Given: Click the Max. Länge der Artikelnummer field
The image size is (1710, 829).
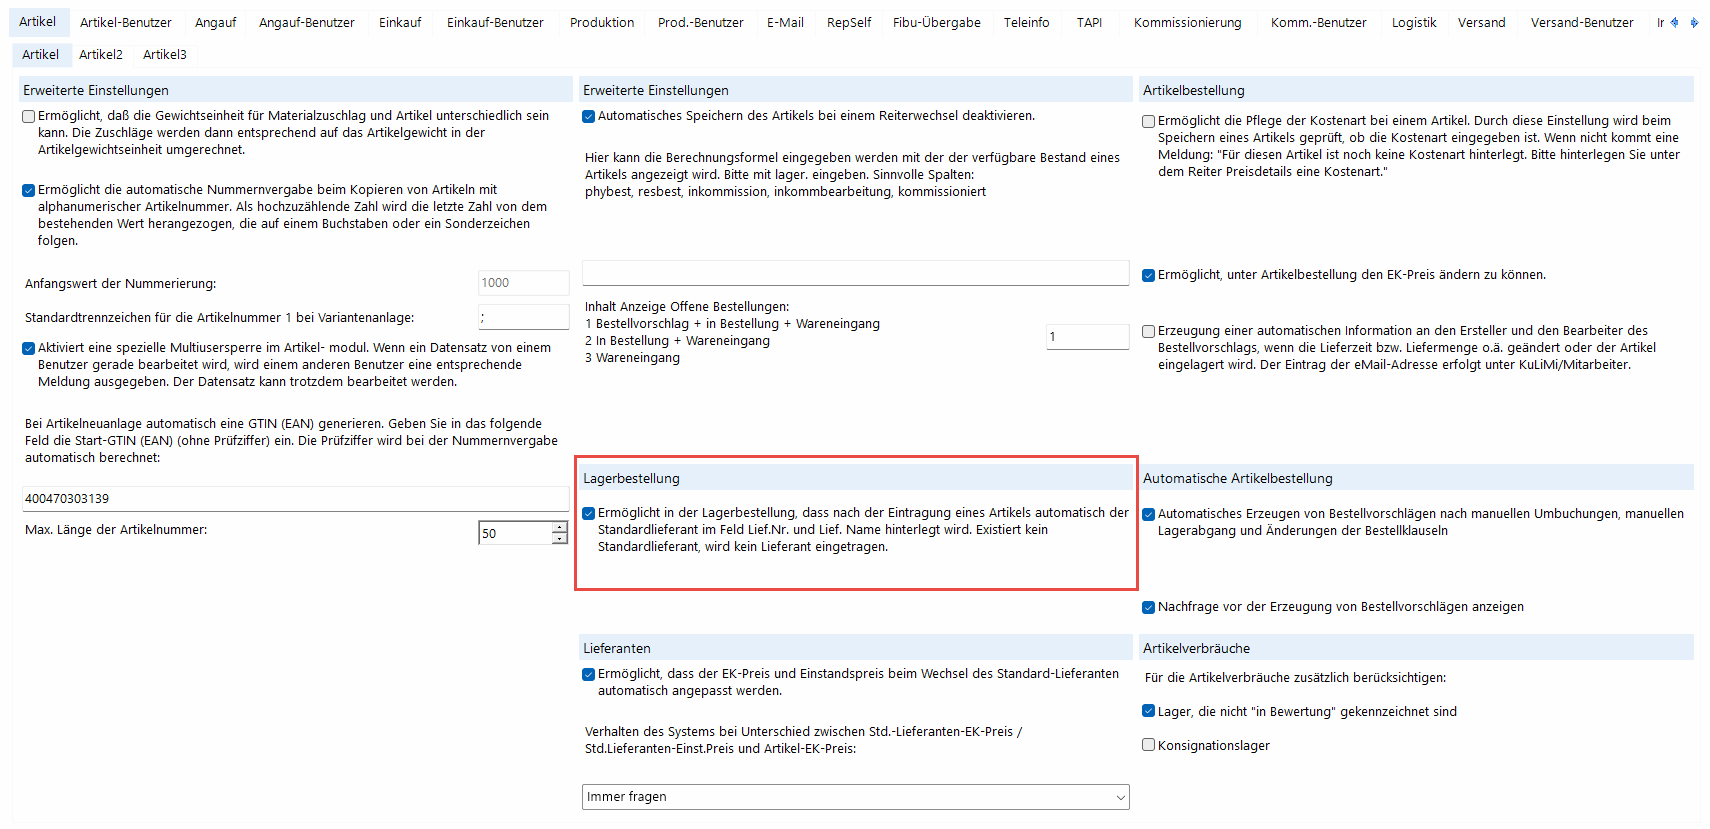Looking at the screenshot, I should point(515,533).
